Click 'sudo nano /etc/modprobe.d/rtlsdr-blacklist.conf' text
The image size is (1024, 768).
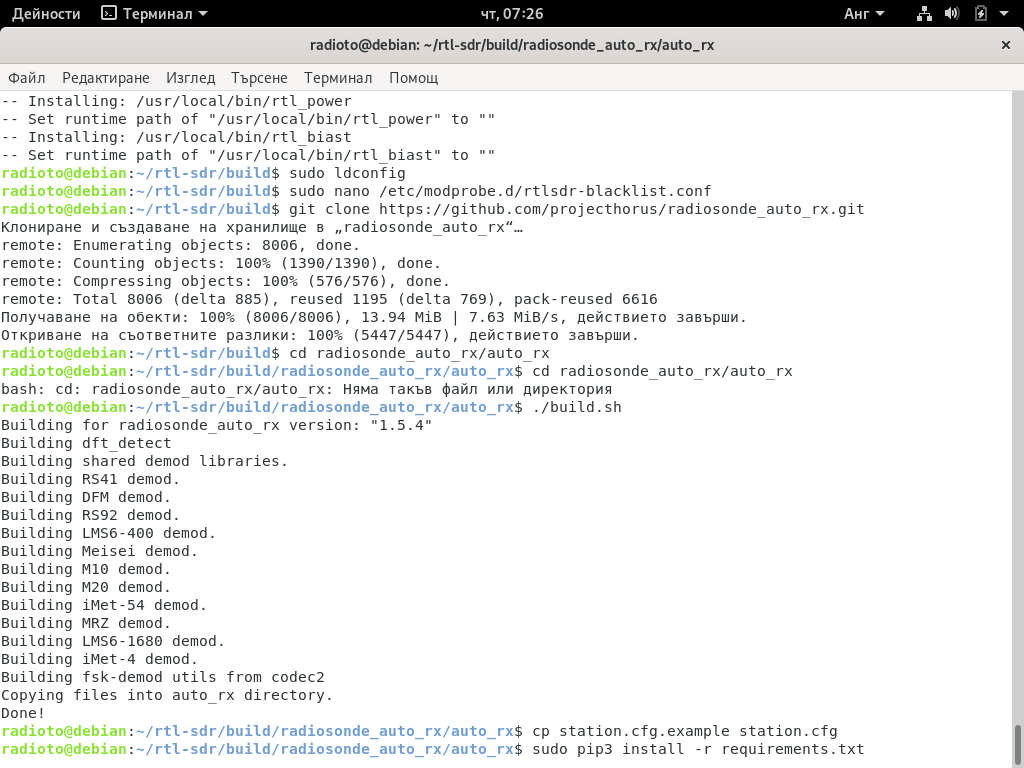pos(500,191)
